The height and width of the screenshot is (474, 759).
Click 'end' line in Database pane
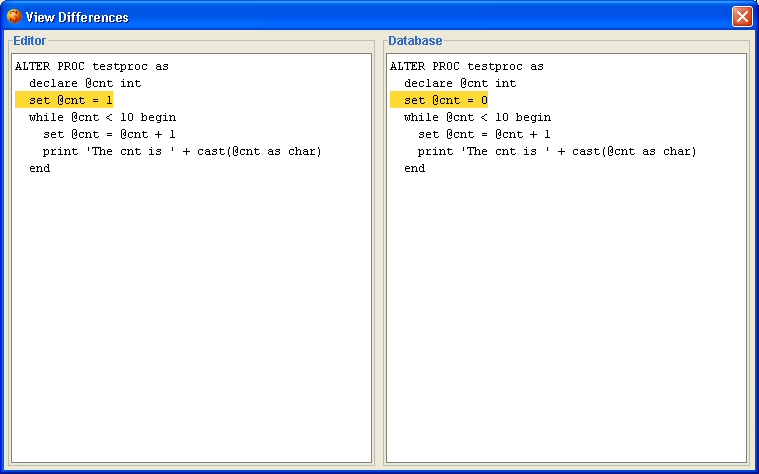(x=415, y=168)
